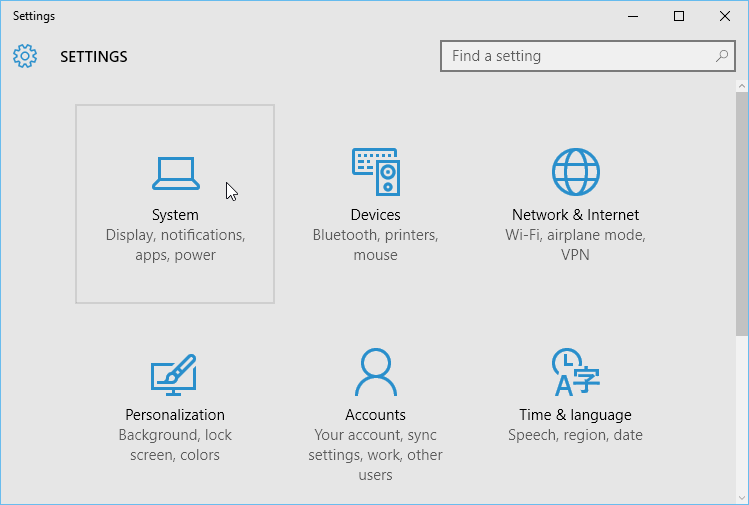Open the Accounts person icon
Image resolution: width=749 pixels, height=505 pixels.
pos(376,372)
